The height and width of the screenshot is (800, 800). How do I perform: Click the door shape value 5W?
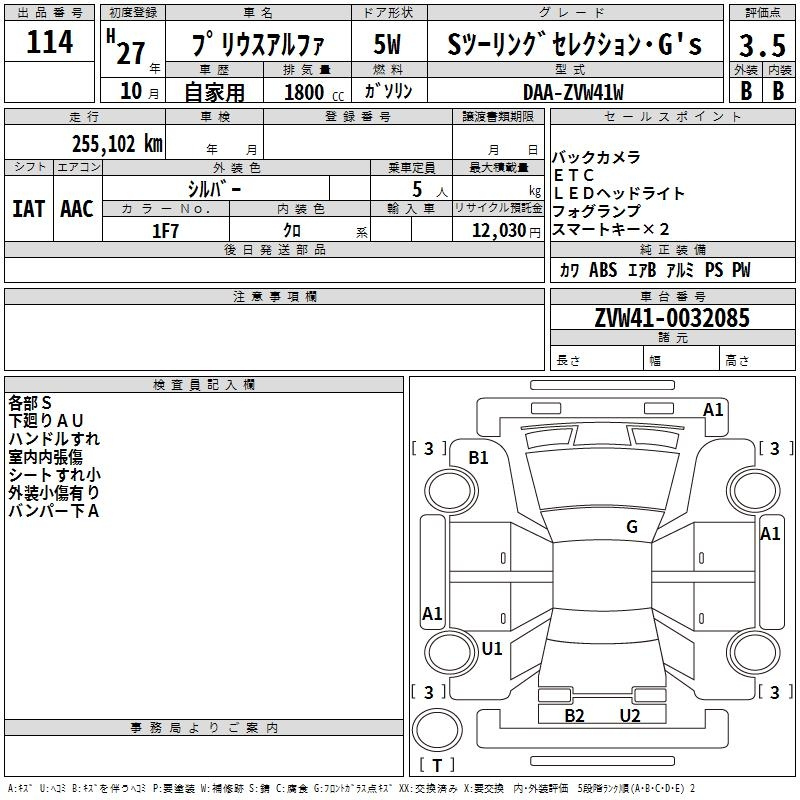click(x=387, y=44)
